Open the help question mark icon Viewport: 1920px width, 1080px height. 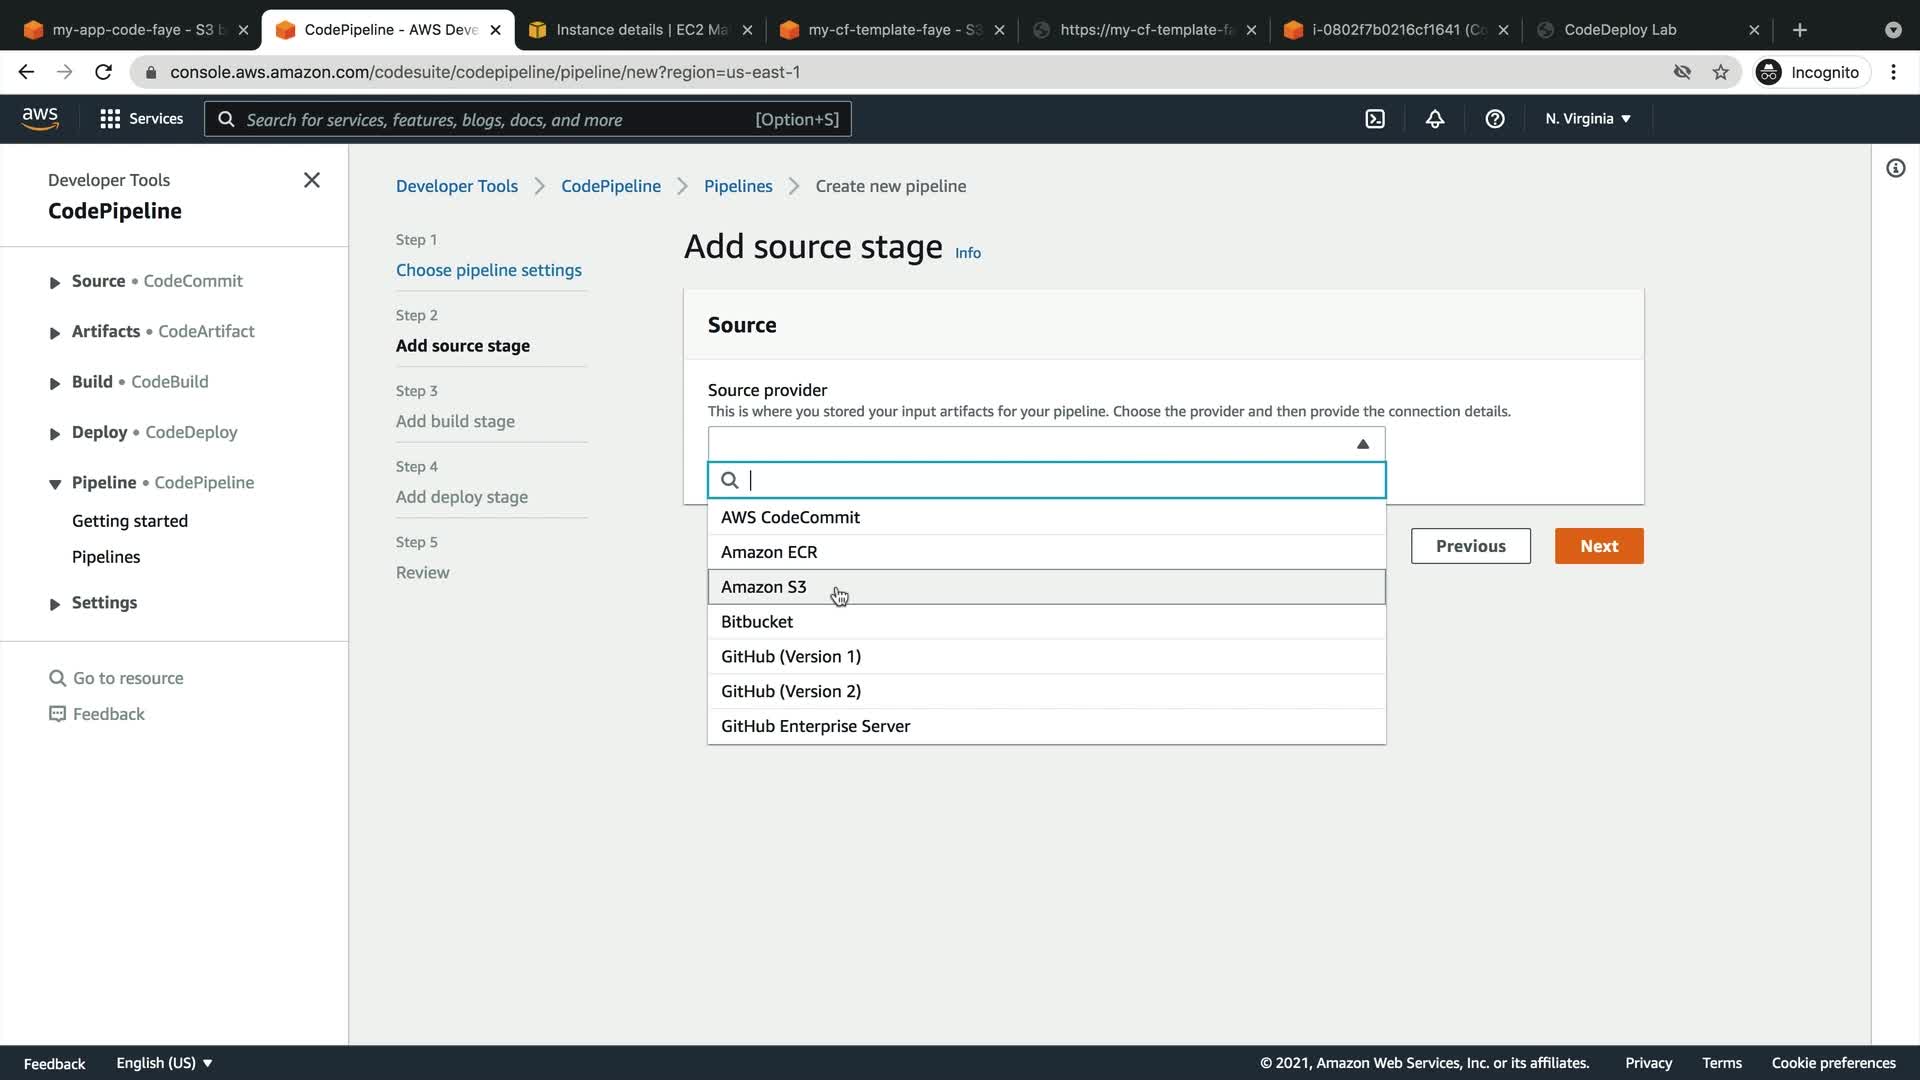pos(1494,119)
